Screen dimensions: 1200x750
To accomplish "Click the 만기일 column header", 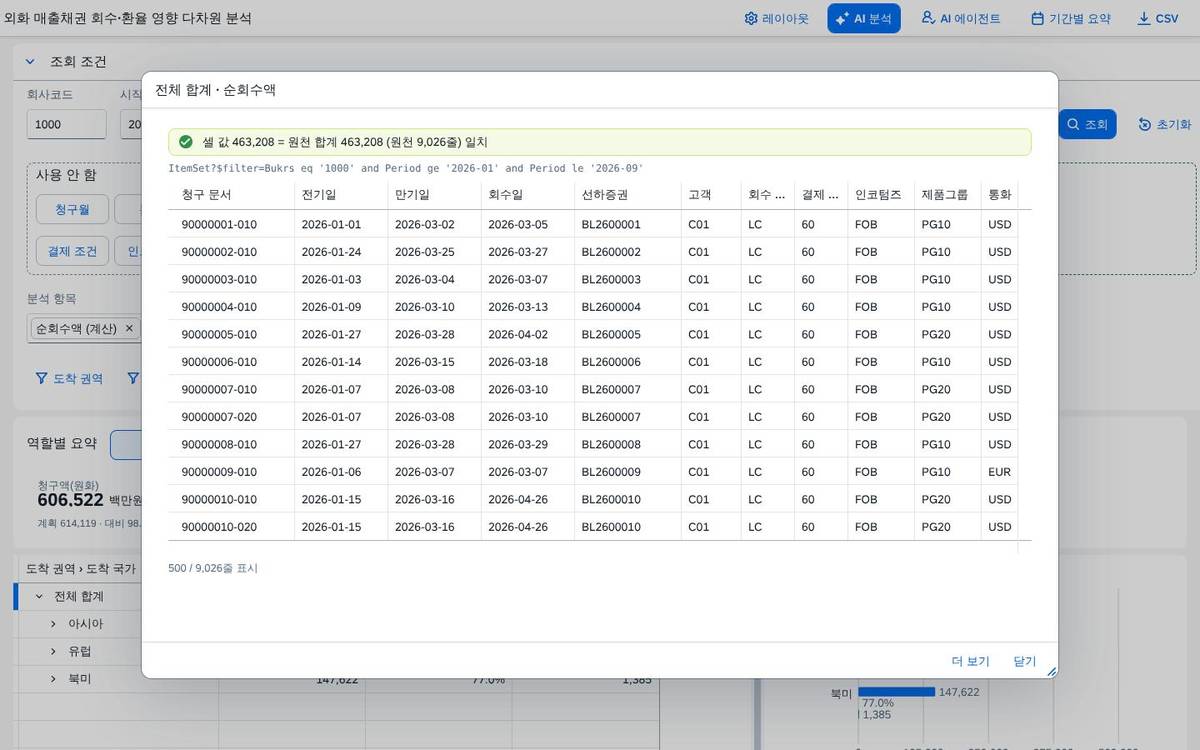I will click(x=434, y=195).
